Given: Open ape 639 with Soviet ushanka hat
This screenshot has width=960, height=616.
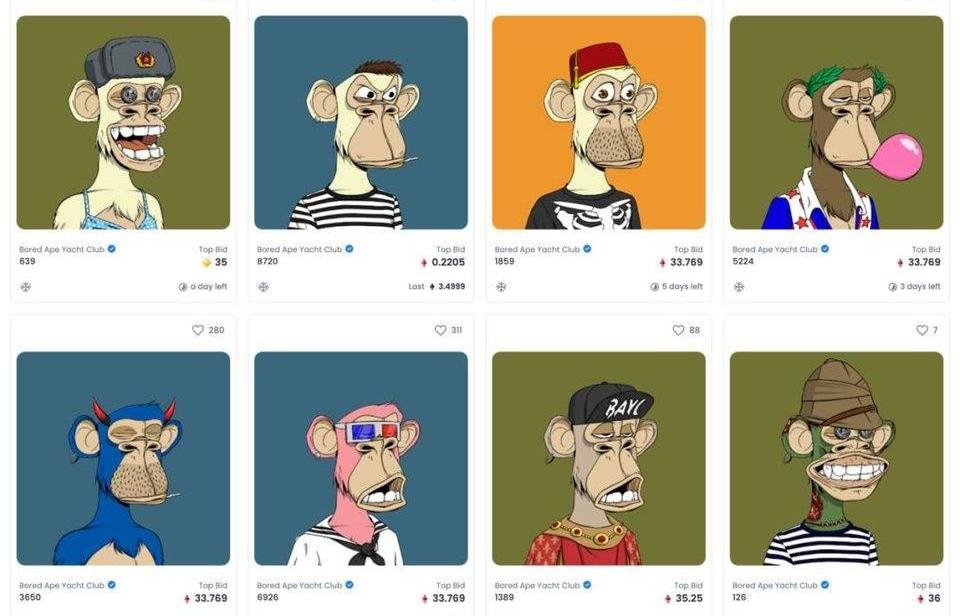Looking at the screenshot, I should click(x=123, y=122).
